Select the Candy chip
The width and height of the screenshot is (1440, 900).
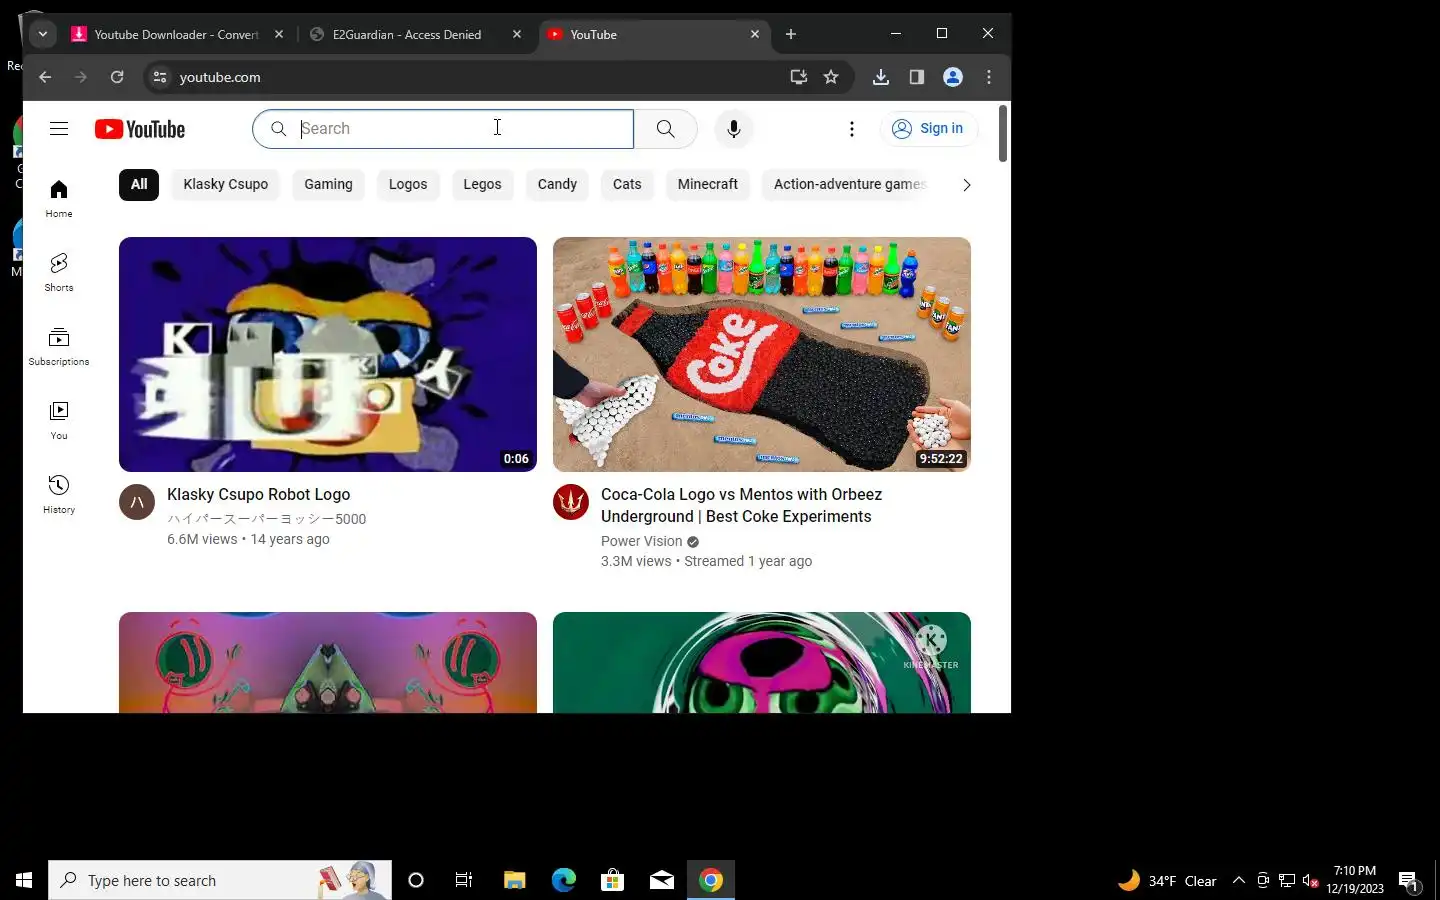click(557, 184)
